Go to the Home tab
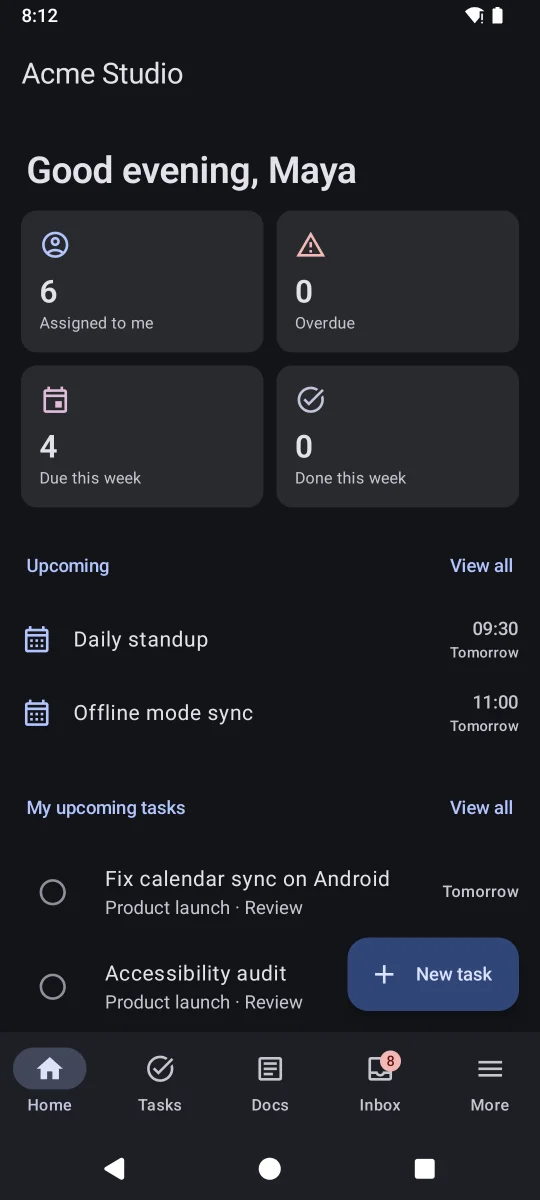The image size is (540, 1200). point(50,1081)
